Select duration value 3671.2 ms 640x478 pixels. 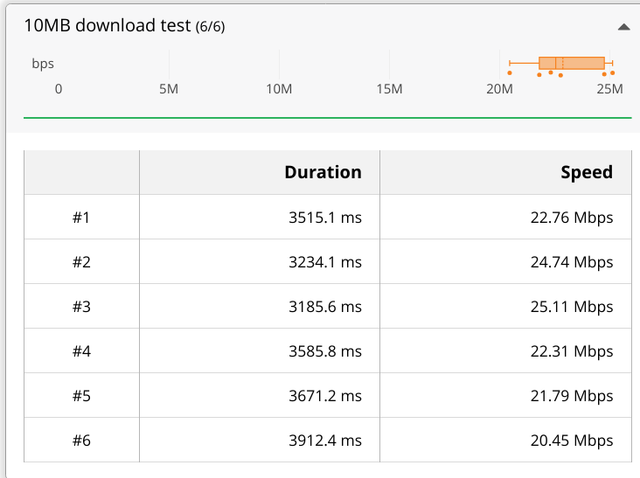click(325, 396)
